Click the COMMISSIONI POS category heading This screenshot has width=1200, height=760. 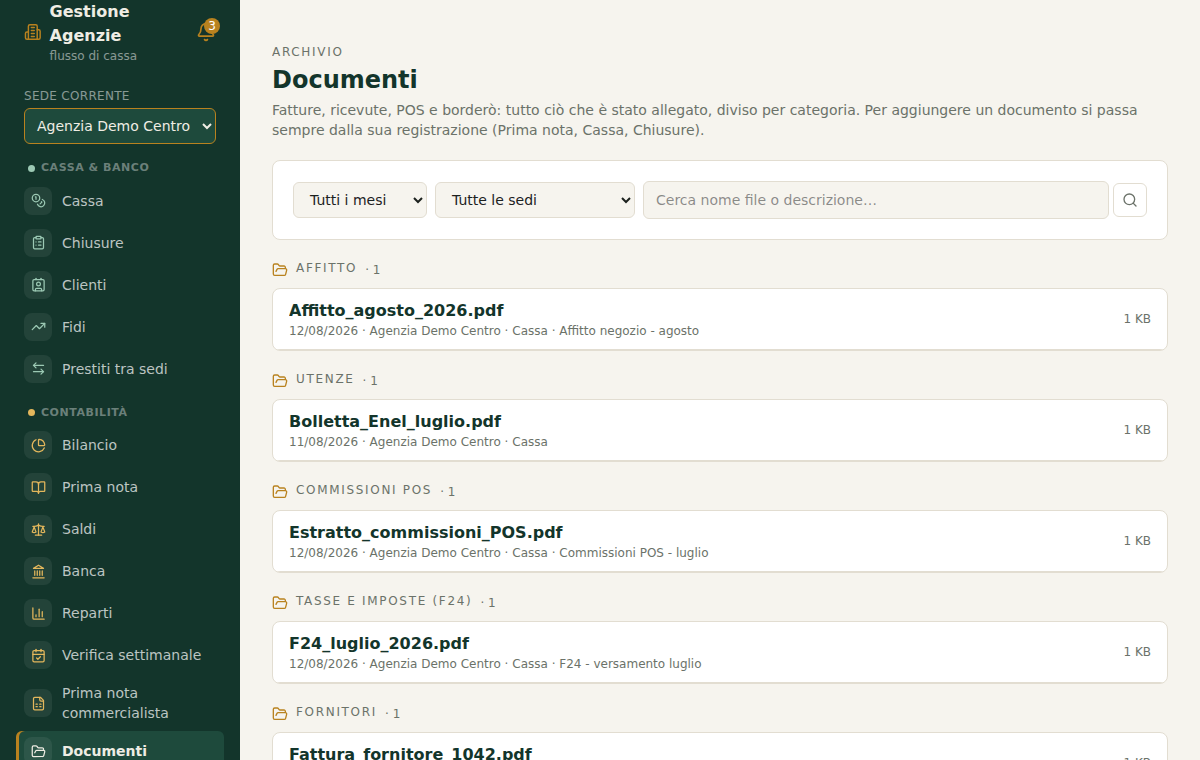point(364,490)
